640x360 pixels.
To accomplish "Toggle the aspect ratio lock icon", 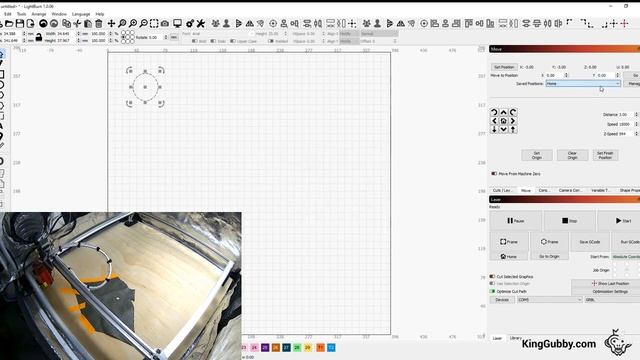I will point(39,37).
